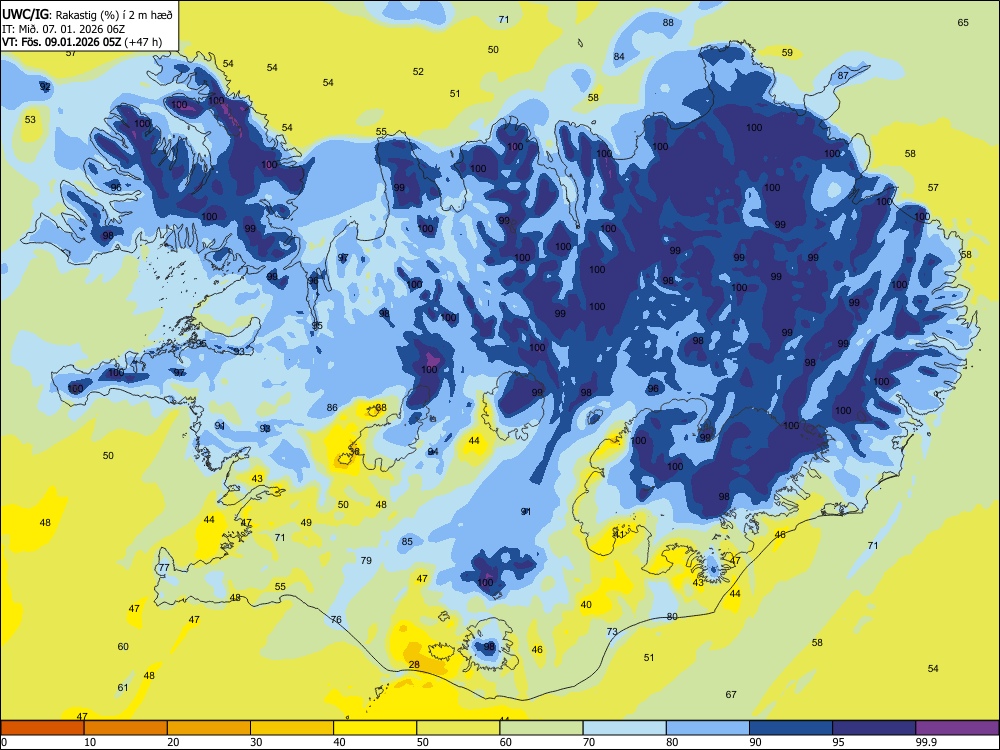Click the map value '79' in the southwest
This screenshot has height=750, width=1000.
pyautogui.click(x=365, y=561)
